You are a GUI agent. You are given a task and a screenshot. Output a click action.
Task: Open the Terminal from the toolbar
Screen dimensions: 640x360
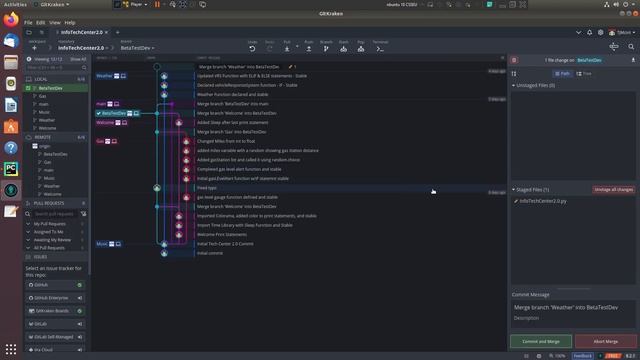click(380, 49)
